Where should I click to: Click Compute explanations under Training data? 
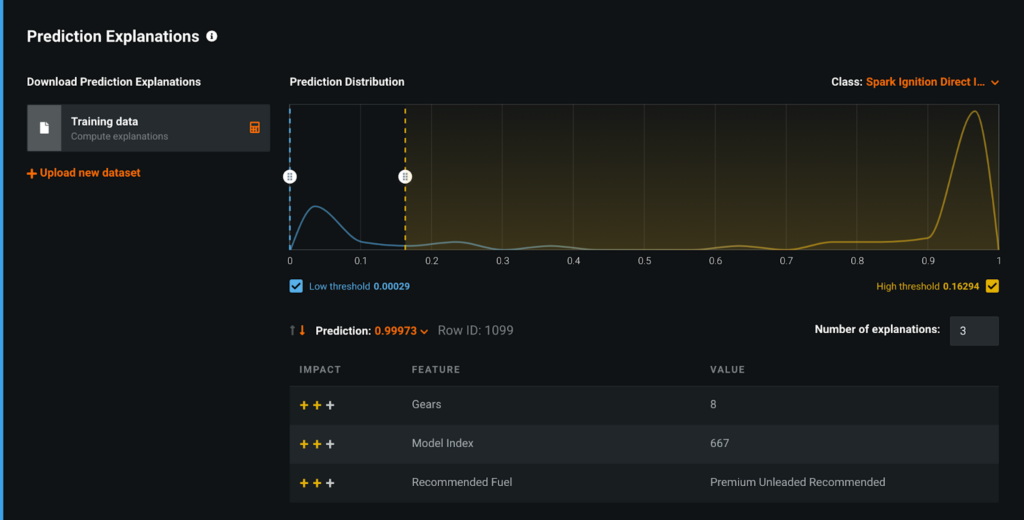click(120, 137)
